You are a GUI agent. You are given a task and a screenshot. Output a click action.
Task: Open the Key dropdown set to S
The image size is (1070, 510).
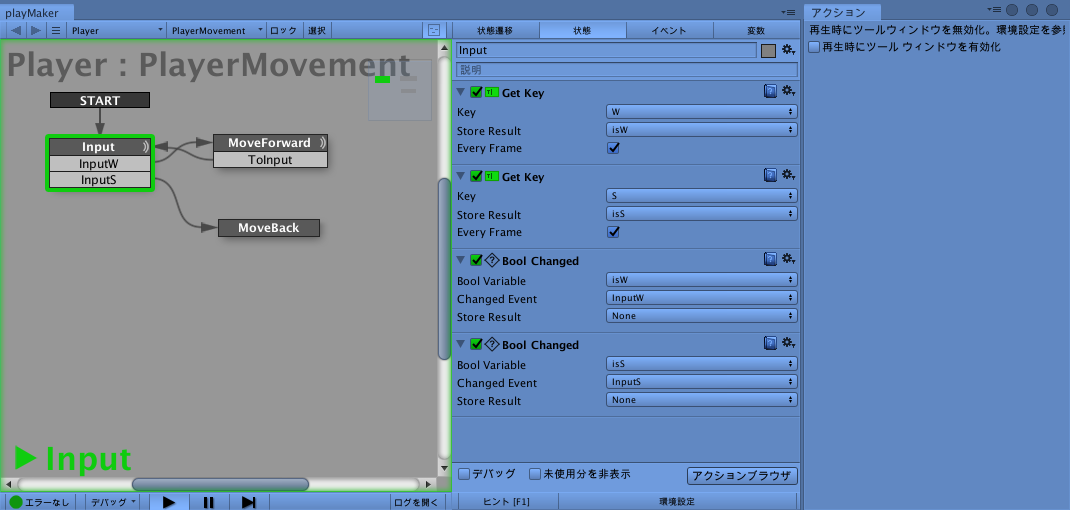coord(702,195)
